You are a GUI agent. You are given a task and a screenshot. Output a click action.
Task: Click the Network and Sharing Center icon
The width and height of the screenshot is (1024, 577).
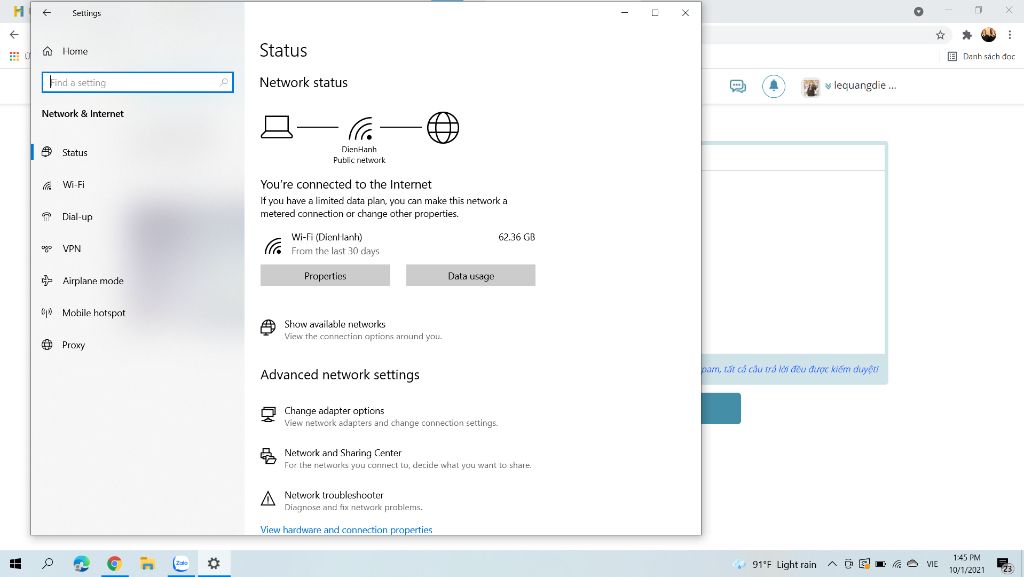[268, 456]
